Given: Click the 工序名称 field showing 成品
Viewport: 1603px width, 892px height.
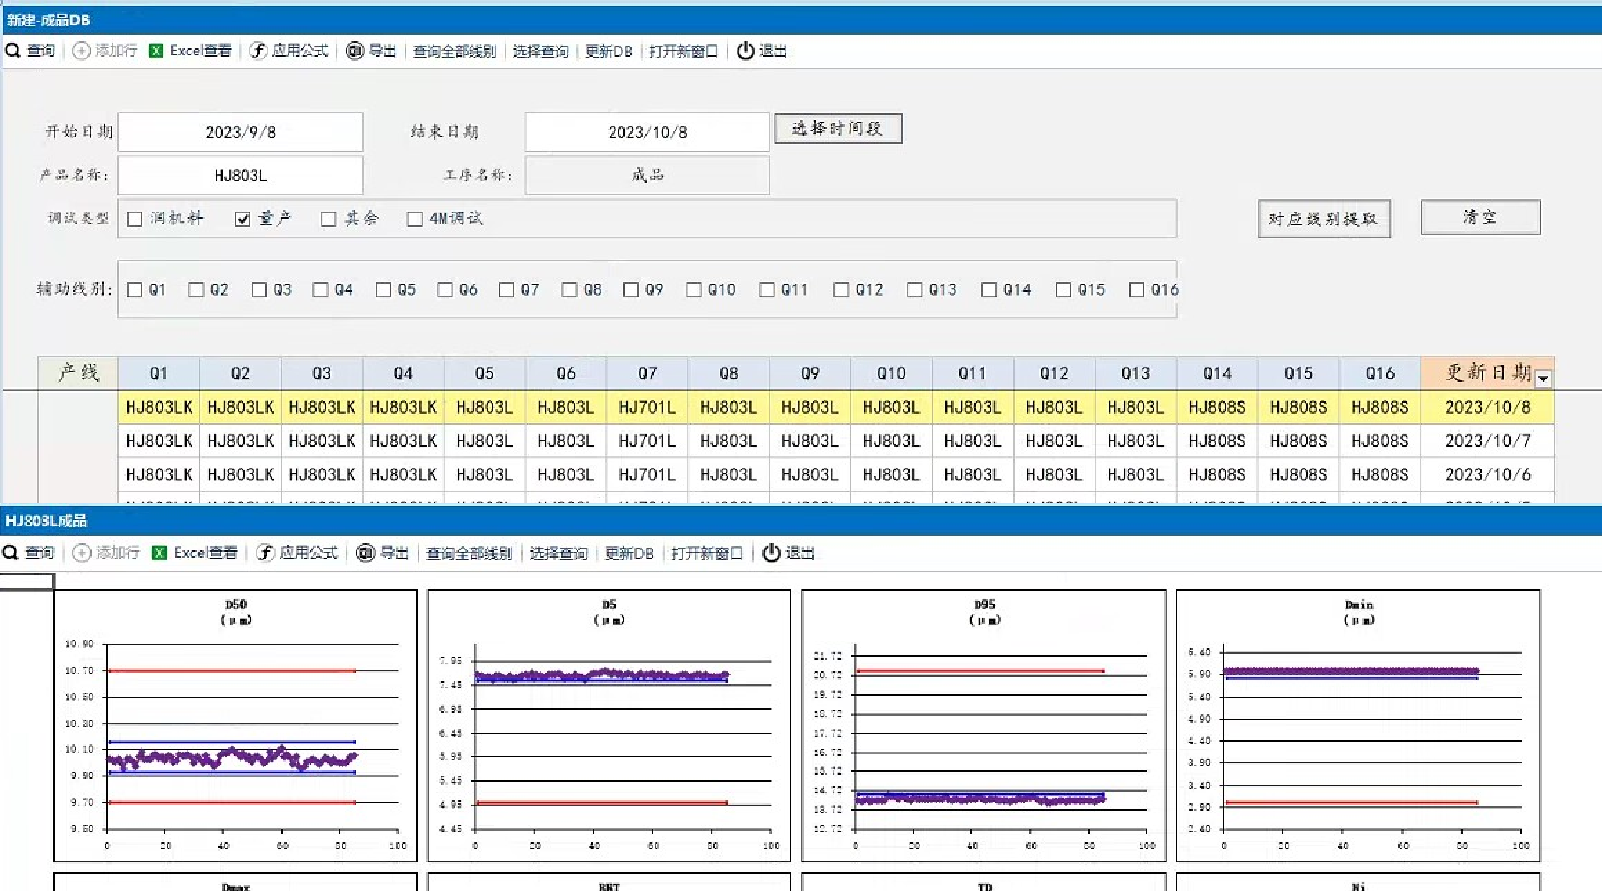Looking at the screenshot, I should 648,175.
